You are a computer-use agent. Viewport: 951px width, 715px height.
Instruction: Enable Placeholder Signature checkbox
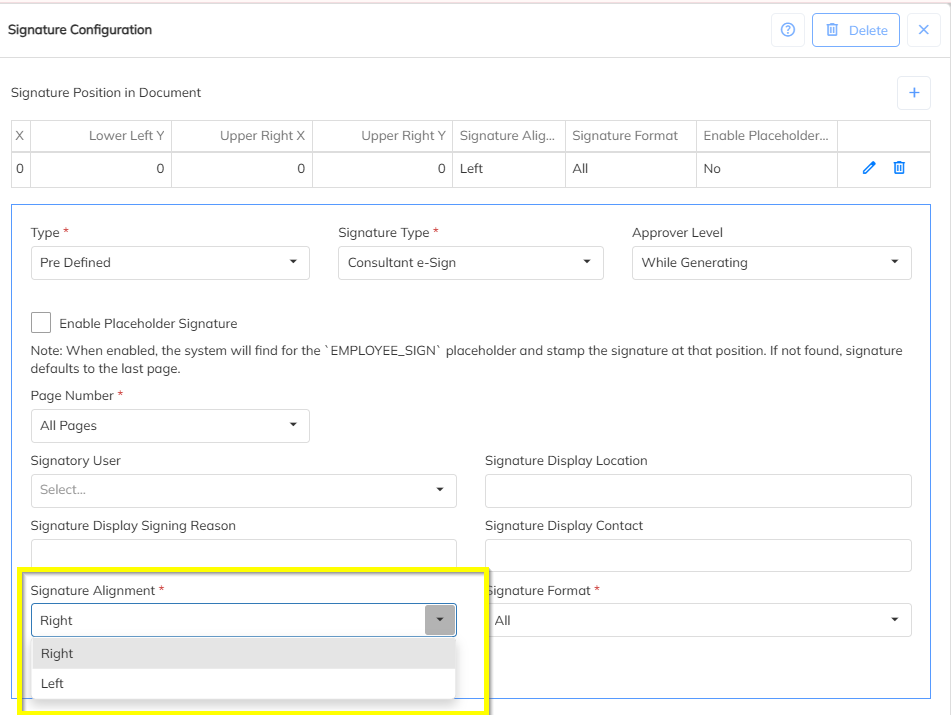coord(41,323)
